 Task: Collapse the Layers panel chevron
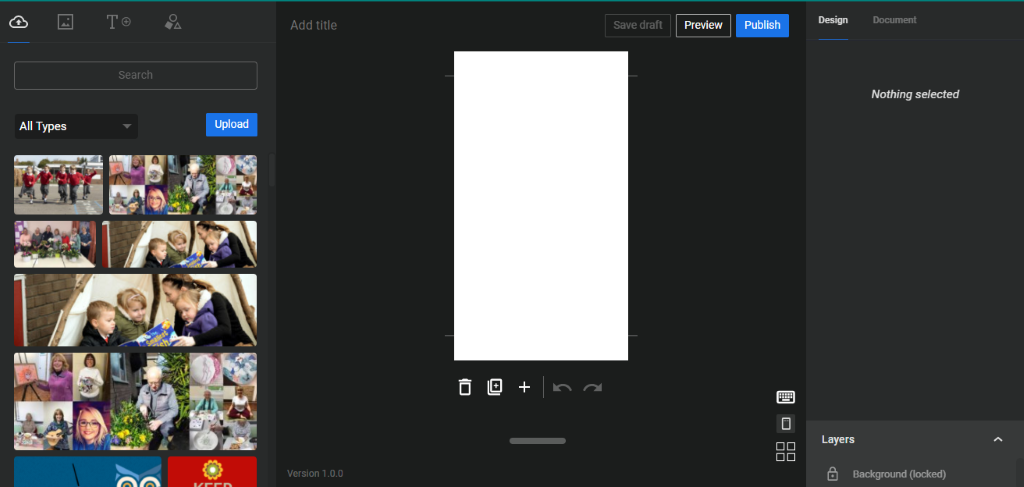(998, 439)
